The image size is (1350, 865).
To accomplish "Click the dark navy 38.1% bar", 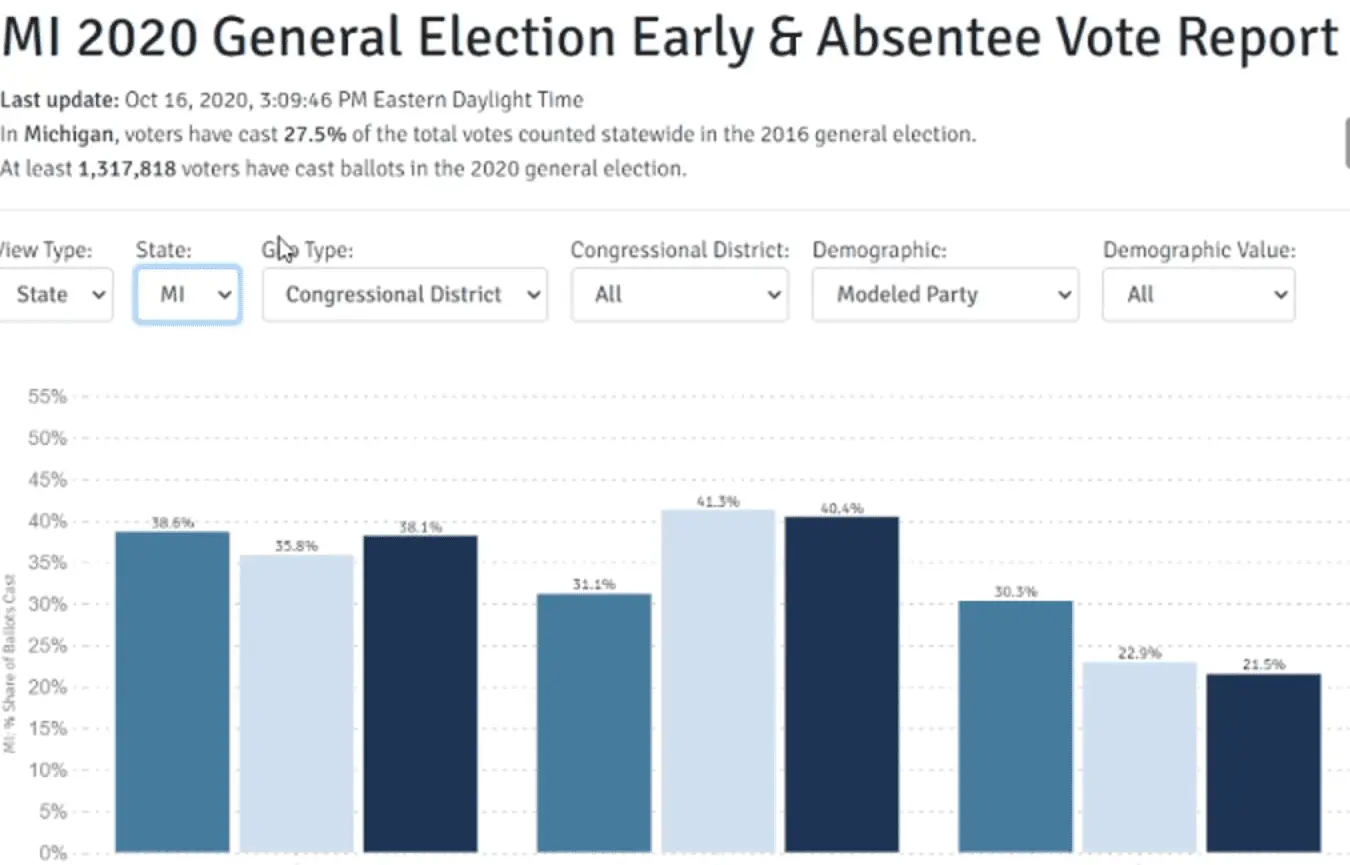I will (x=420, y=692).
